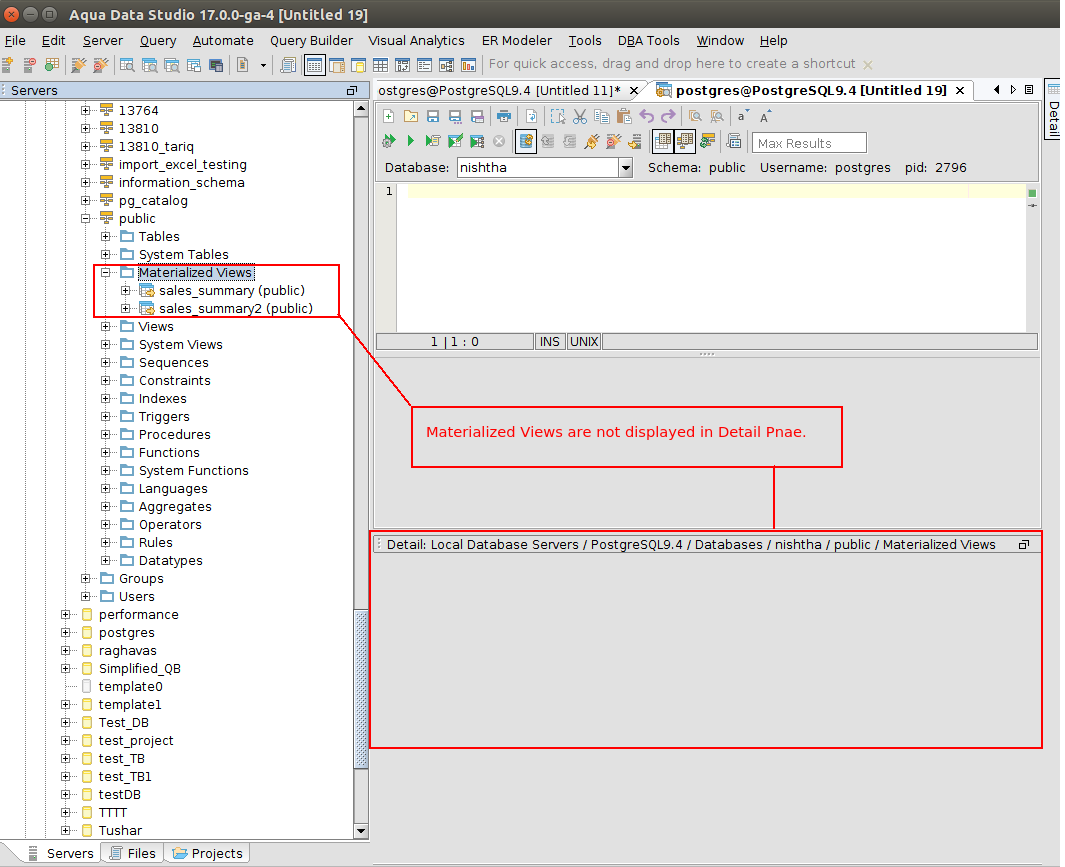Click the Find binoculars icon
The height and width of the screenshot is (867, 1065).
click(695, 116)
